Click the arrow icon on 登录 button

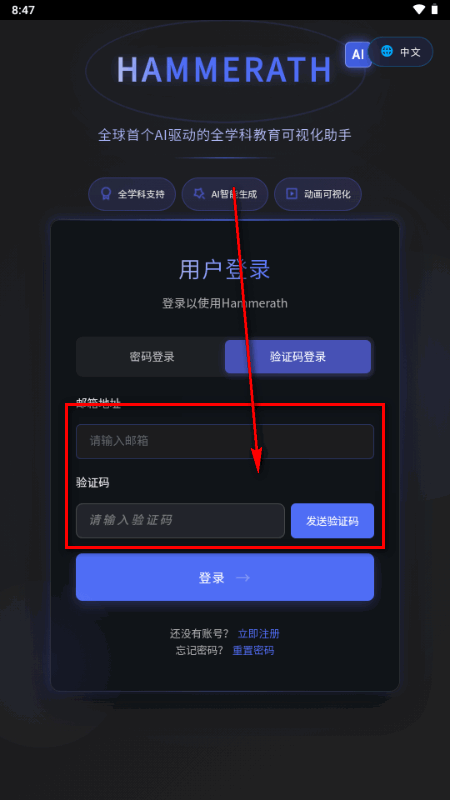click(x=243, y=578)
